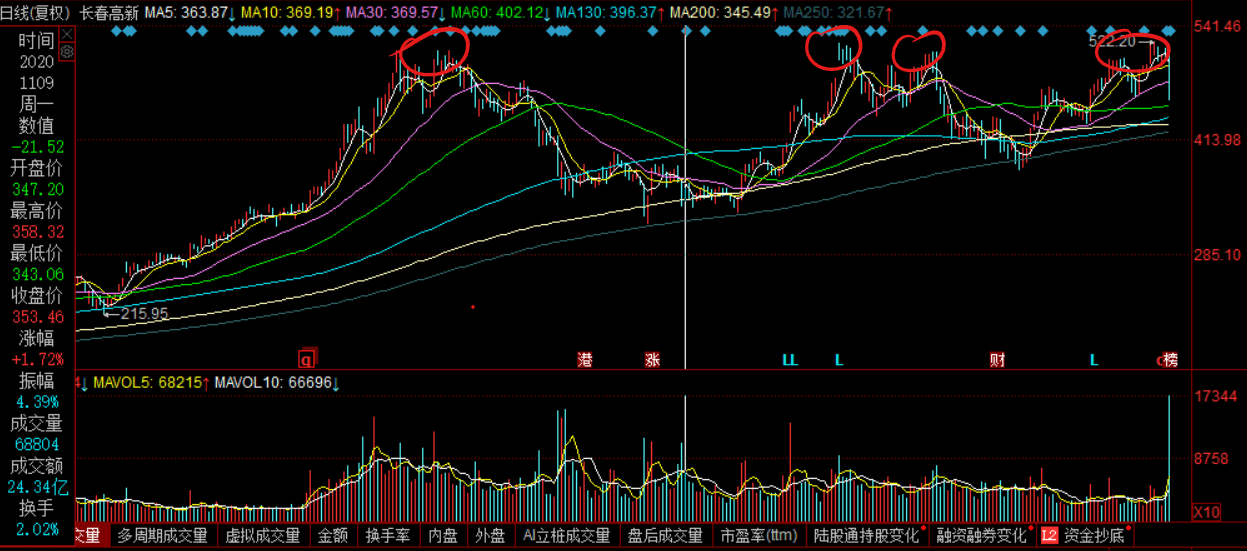Click the red '榜' marker icon
This screenshot has height=551, width=1247.
[1170, 360]
